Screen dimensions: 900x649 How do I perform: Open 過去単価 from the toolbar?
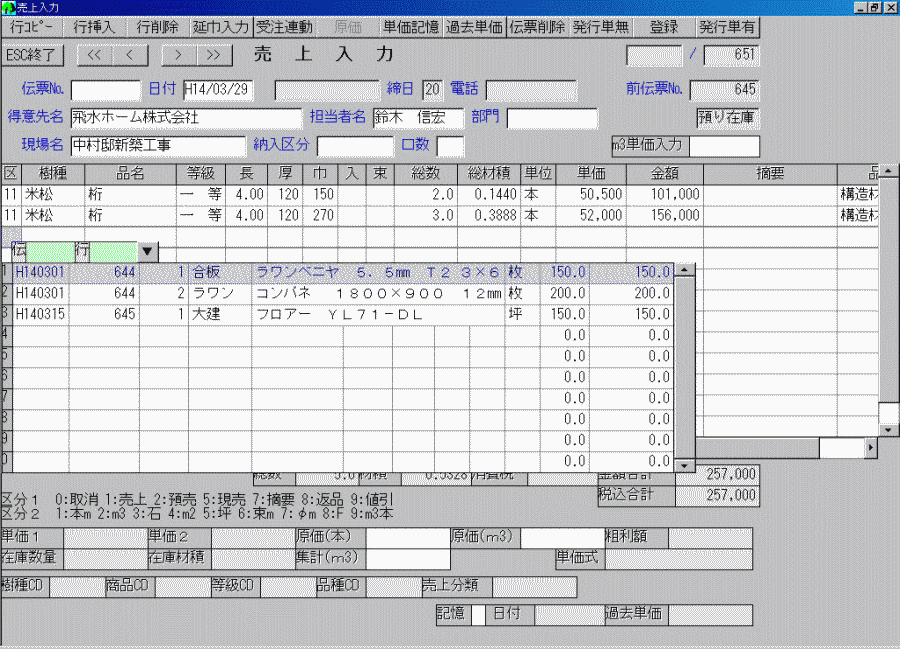click(x=474, y=27)
